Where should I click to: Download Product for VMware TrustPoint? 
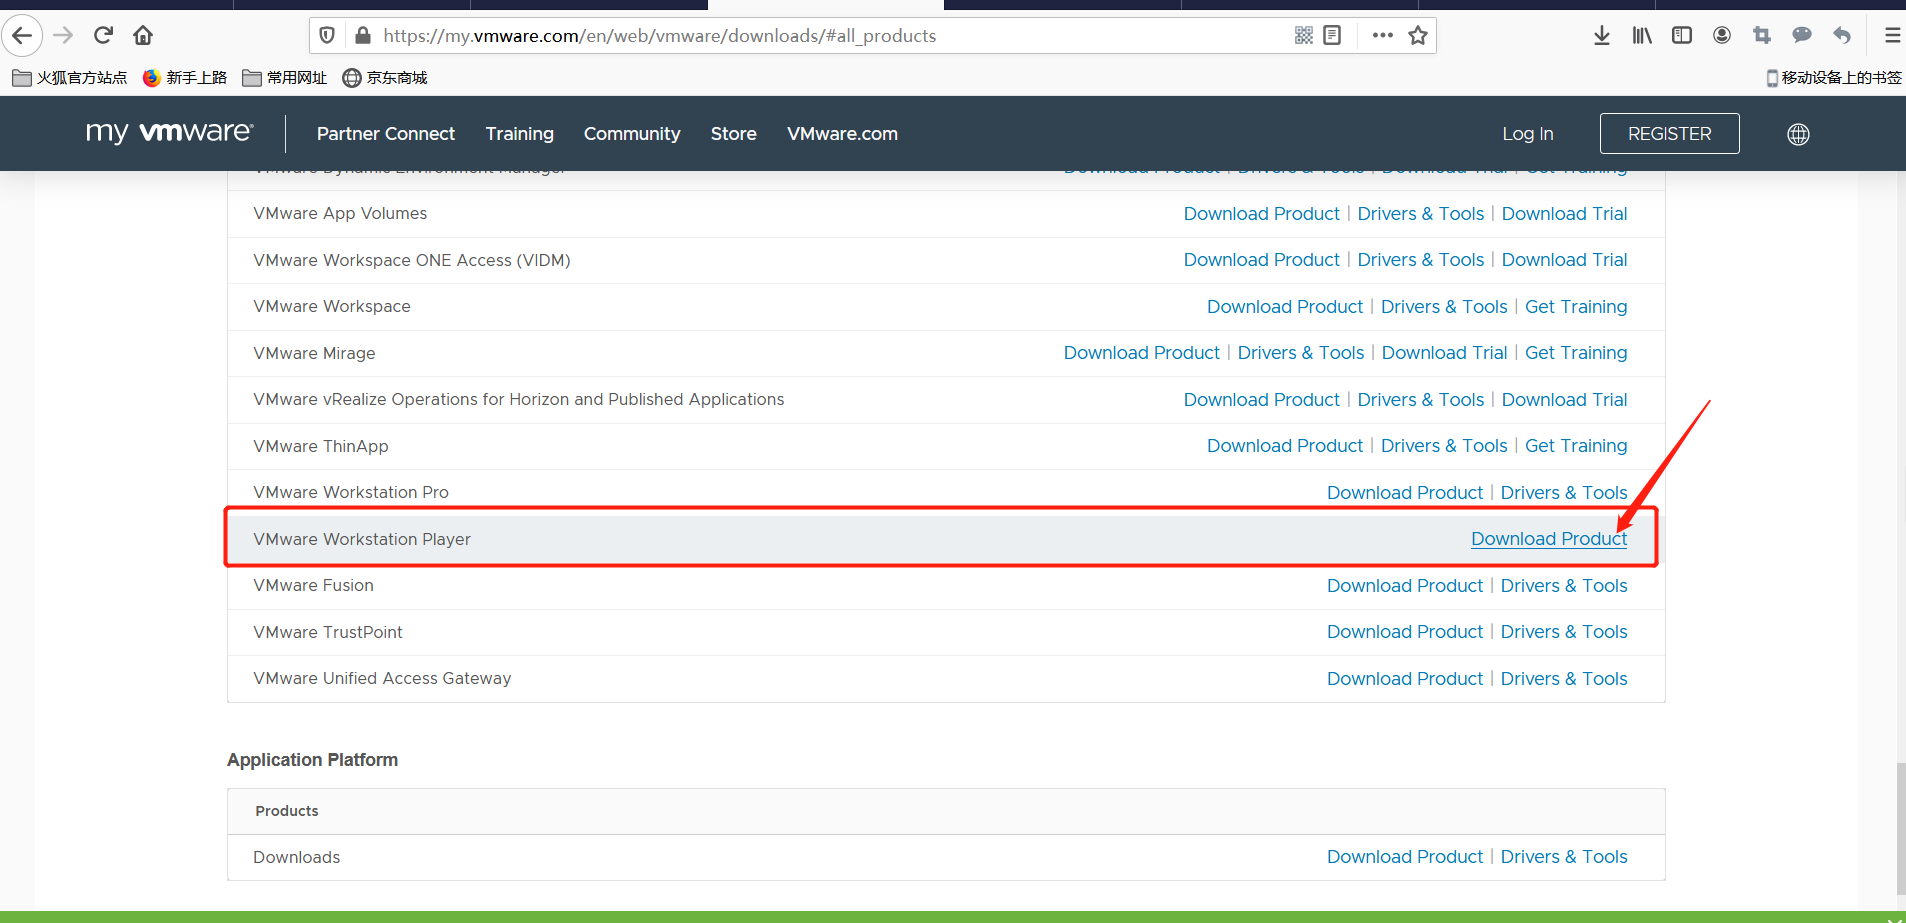[1405, 632]
